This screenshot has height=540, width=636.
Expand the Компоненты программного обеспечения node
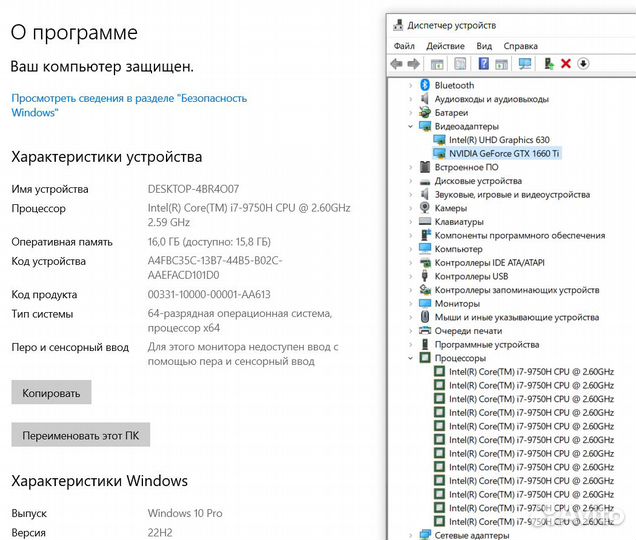(x=410, y=235)
